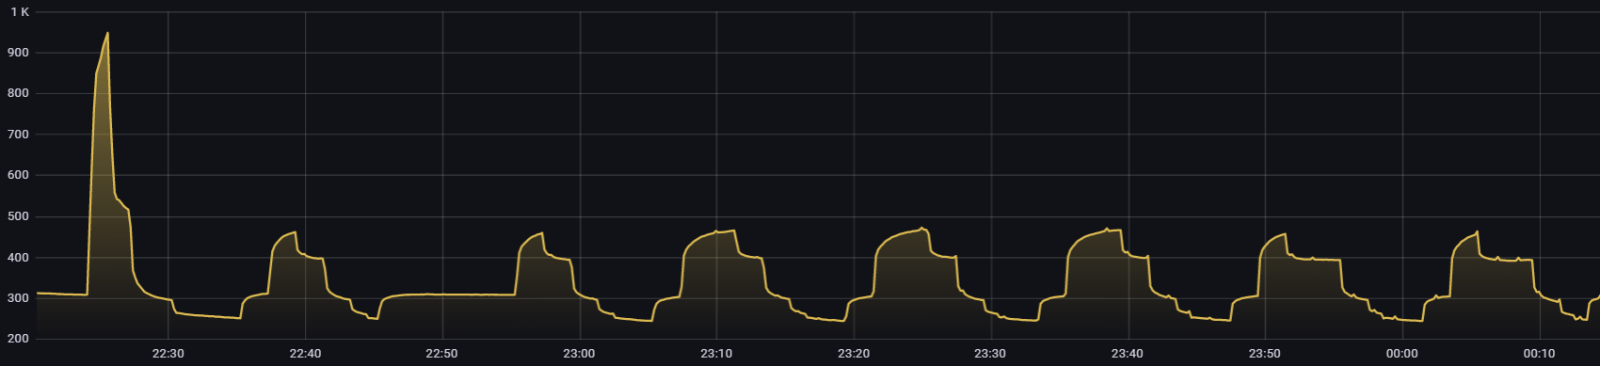Click the 00:10 time axis label
Image resolution: width=1600 pixels, height=366 pixels.
point(1539,353)
